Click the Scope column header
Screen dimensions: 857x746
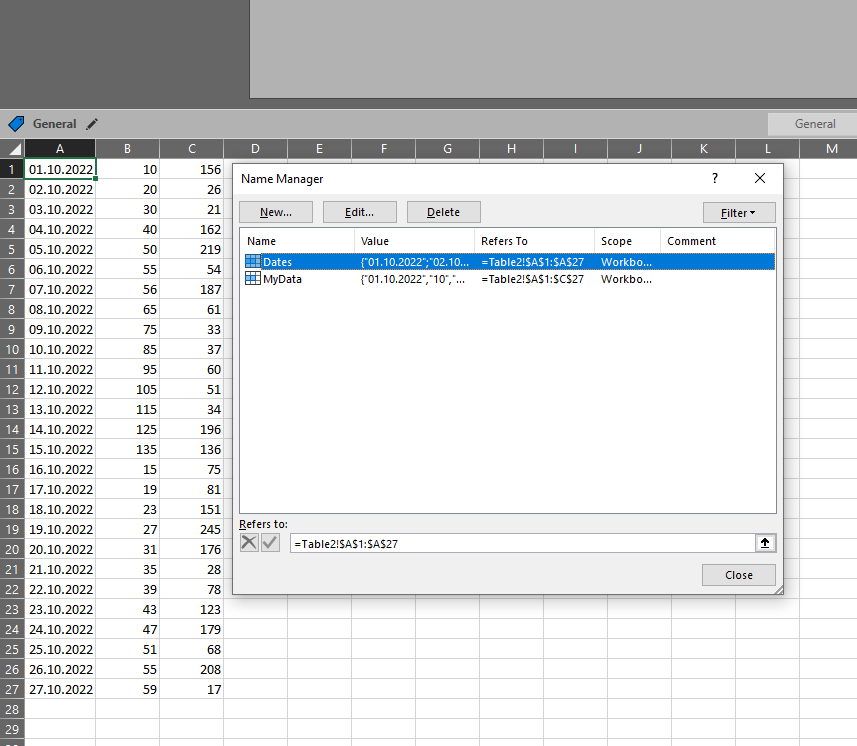tap(627, 241)
